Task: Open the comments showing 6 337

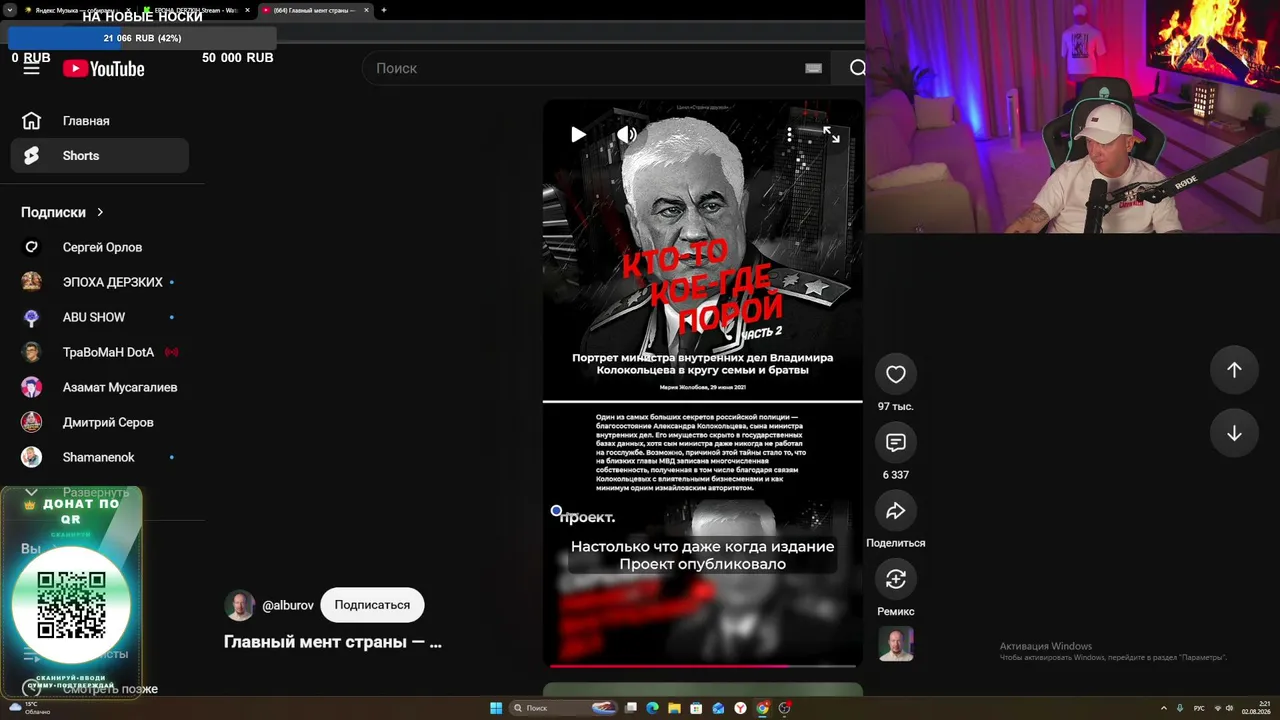Action: pyautogui.click(x=896, y=442)
